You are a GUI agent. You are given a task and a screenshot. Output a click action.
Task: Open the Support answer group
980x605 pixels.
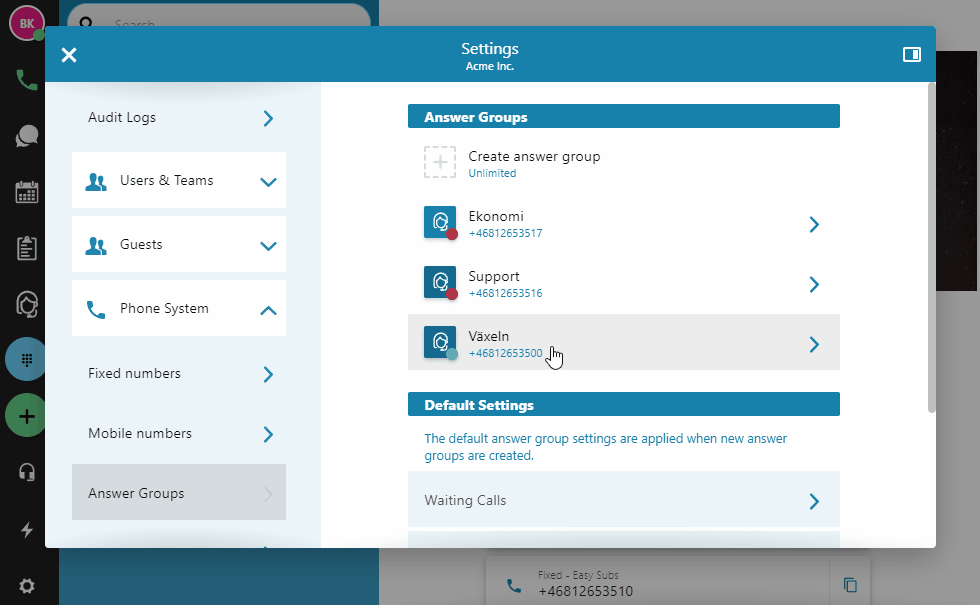(x=624, y=282)
